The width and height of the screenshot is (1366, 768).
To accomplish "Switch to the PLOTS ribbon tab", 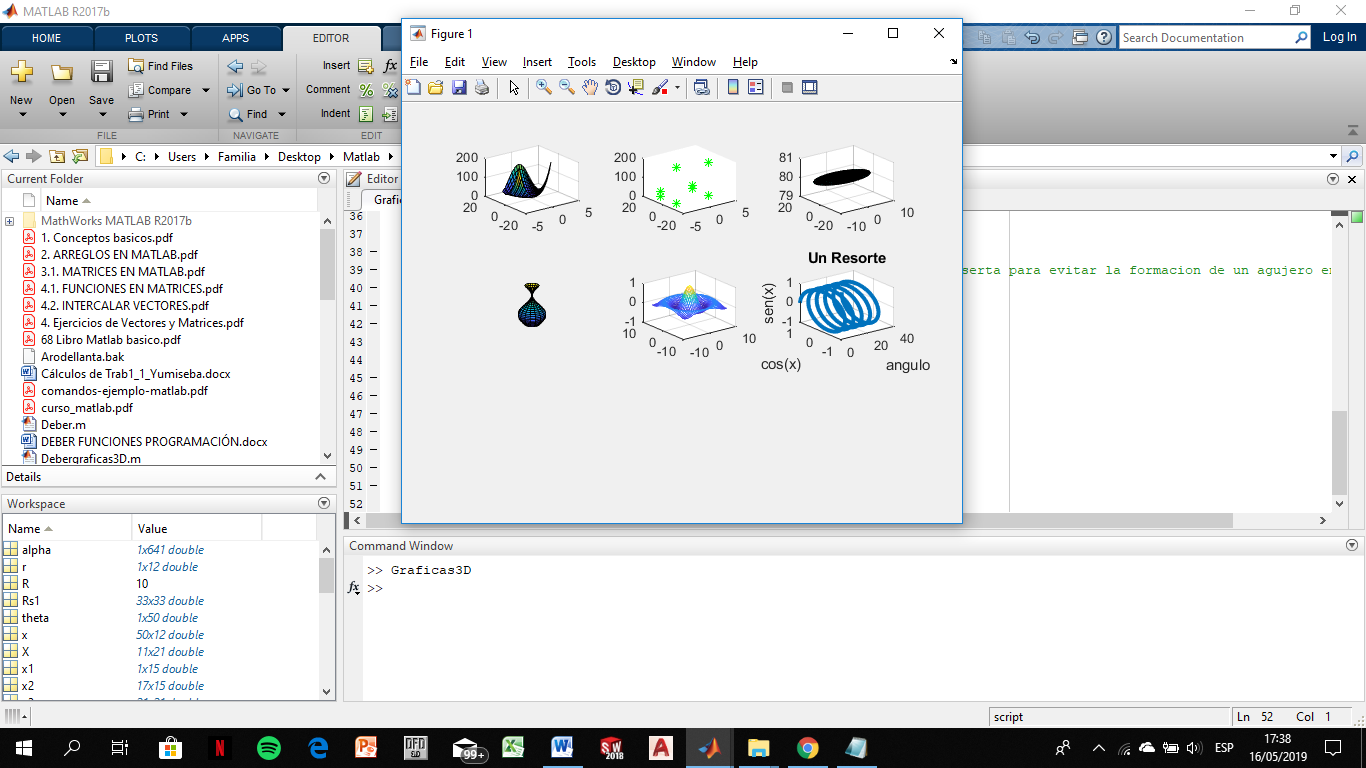I will 141,37.
